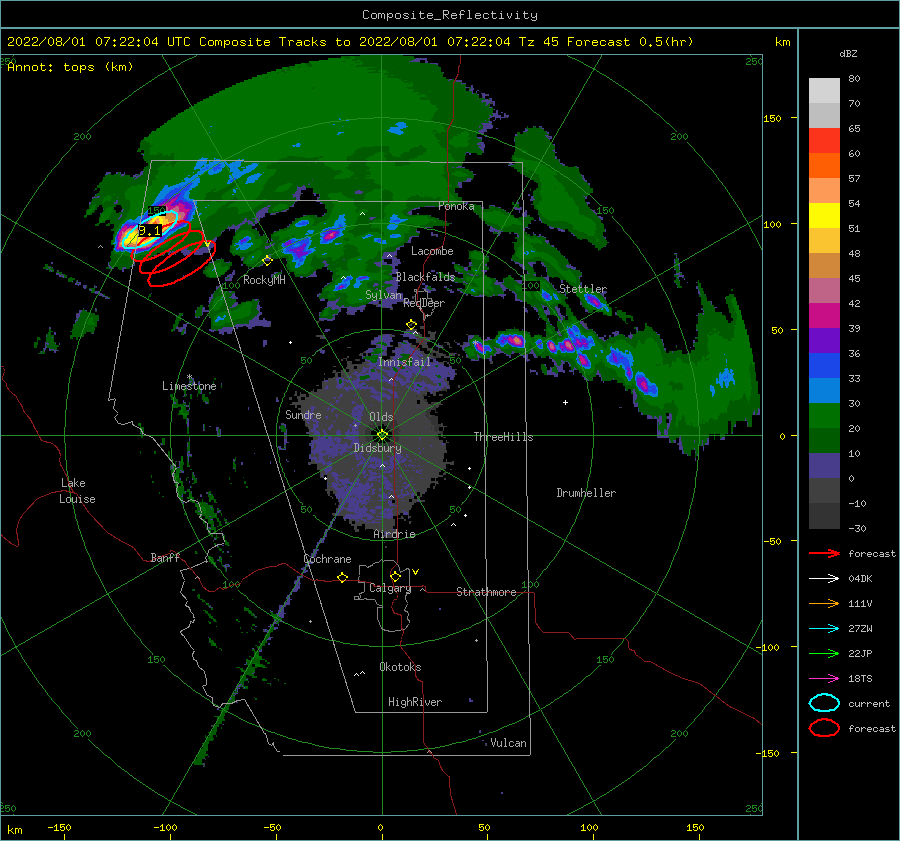This screenshot has width=900, height=841.
Task: Click the ThreeHills label
Action: (503, 437)
